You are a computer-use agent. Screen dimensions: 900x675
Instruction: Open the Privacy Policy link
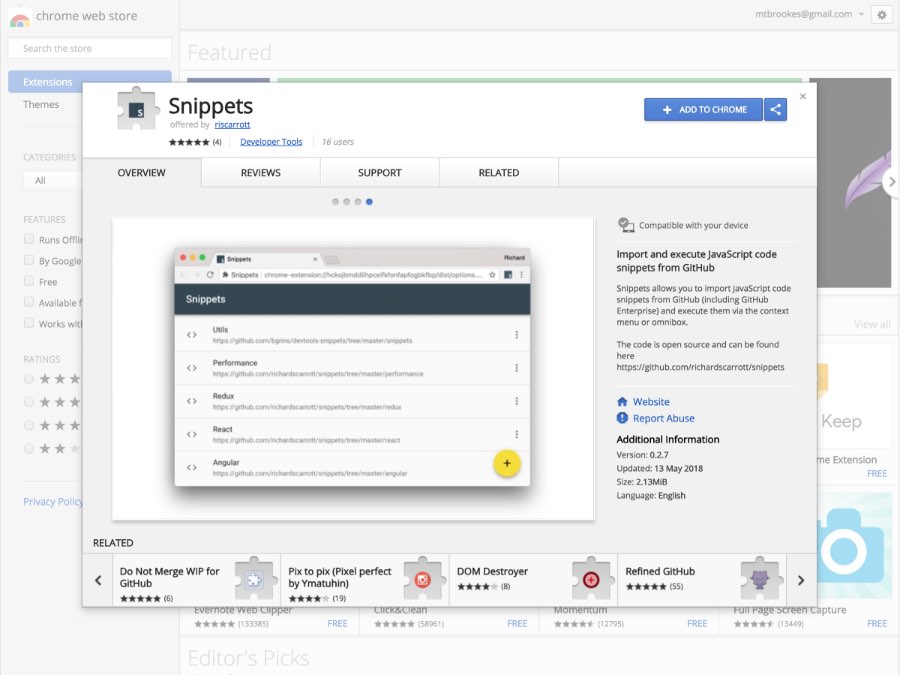[52, 501]
